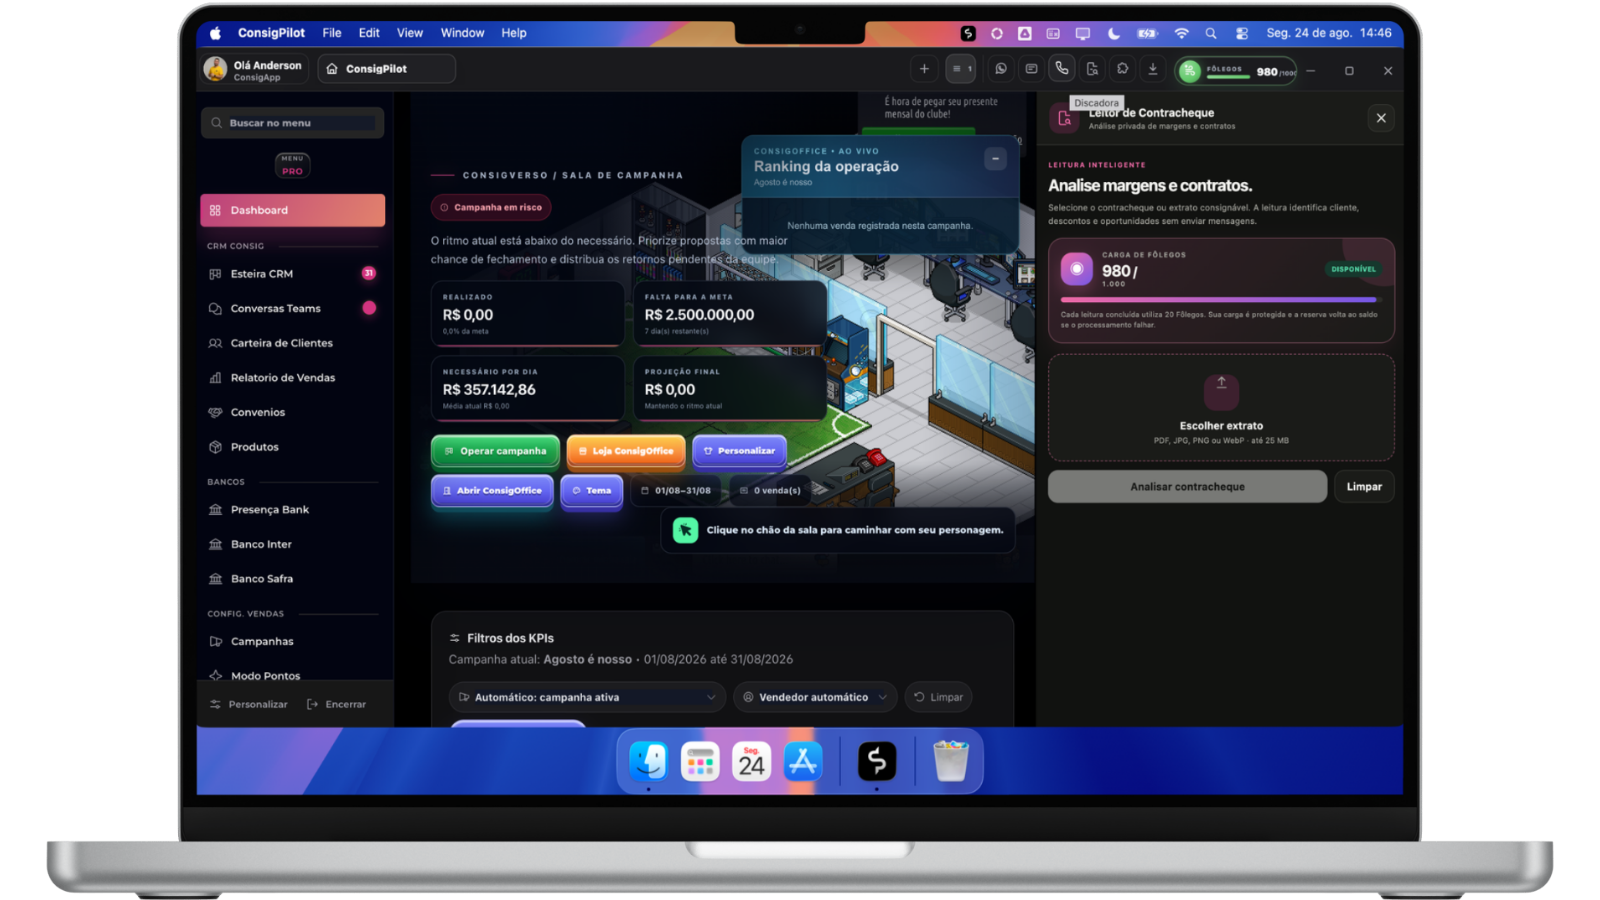
Task: Click the green Operar campanha button
Action: [x=495, y=451]
